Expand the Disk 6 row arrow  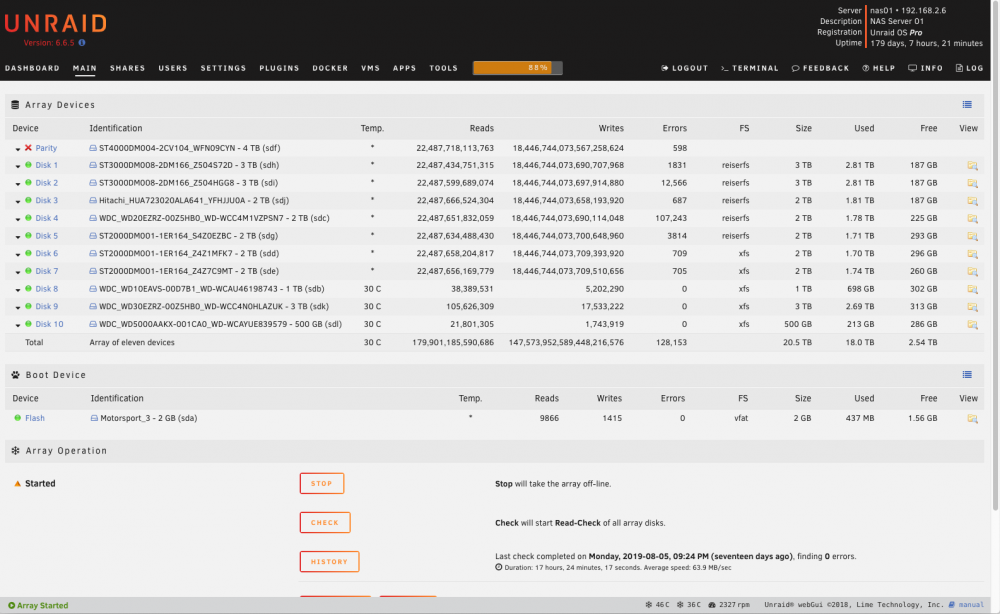coord(18,254)
